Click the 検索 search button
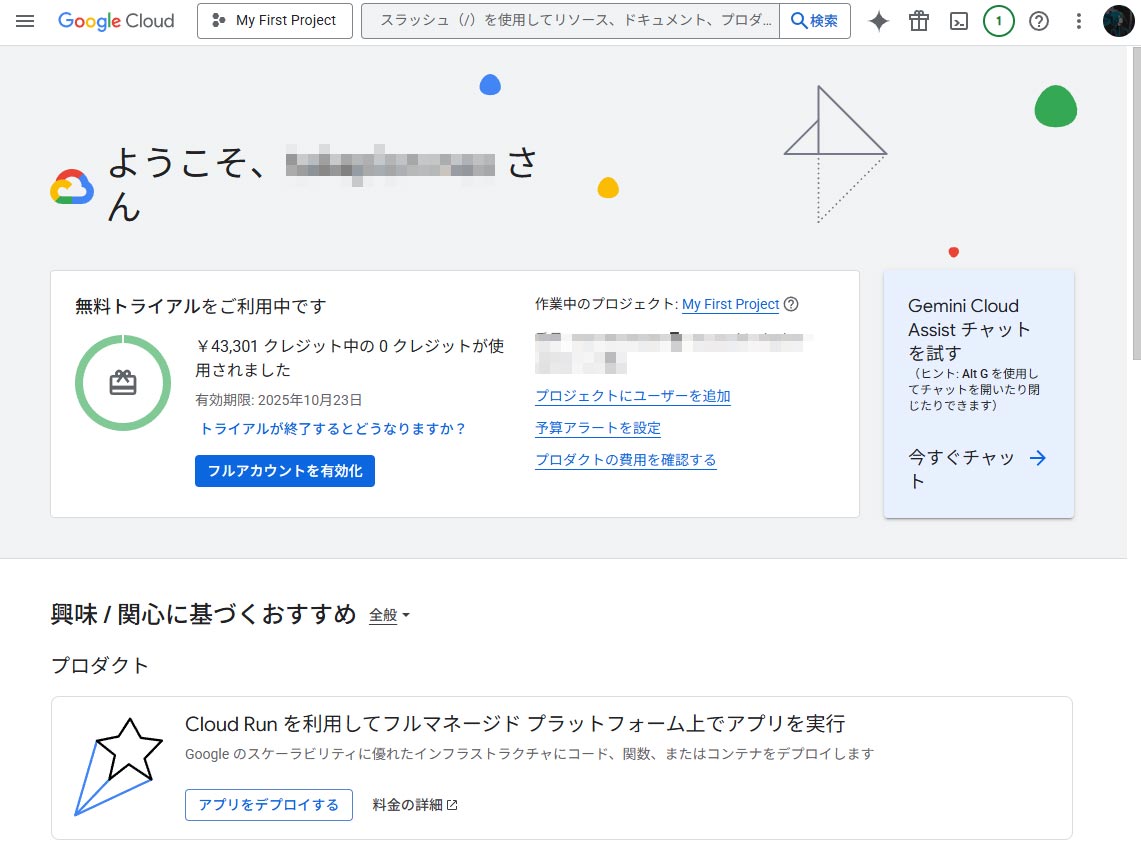The image size is (1141, 848). tap(815, 21)
